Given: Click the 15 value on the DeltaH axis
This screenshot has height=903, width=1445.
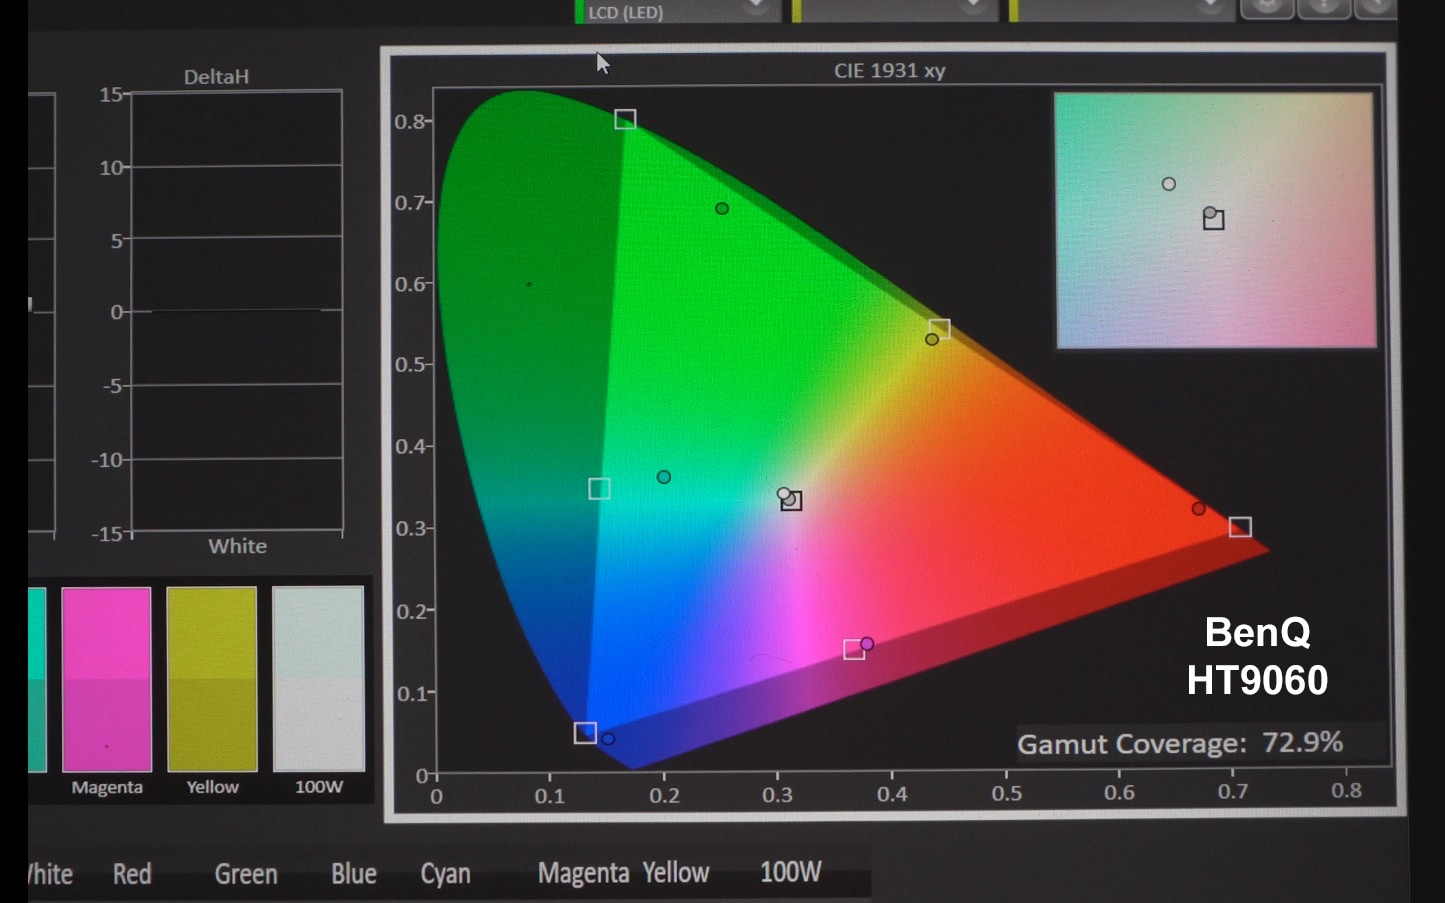Looking at the screenshot, I should point(110,95).
